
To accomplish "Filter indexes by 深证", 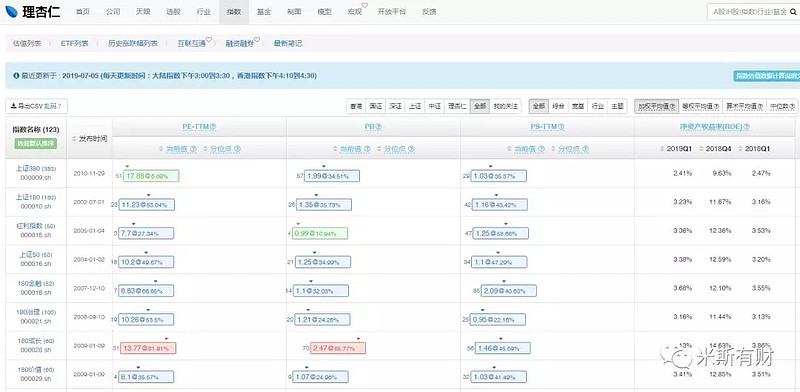I will (x=395, y=106).
